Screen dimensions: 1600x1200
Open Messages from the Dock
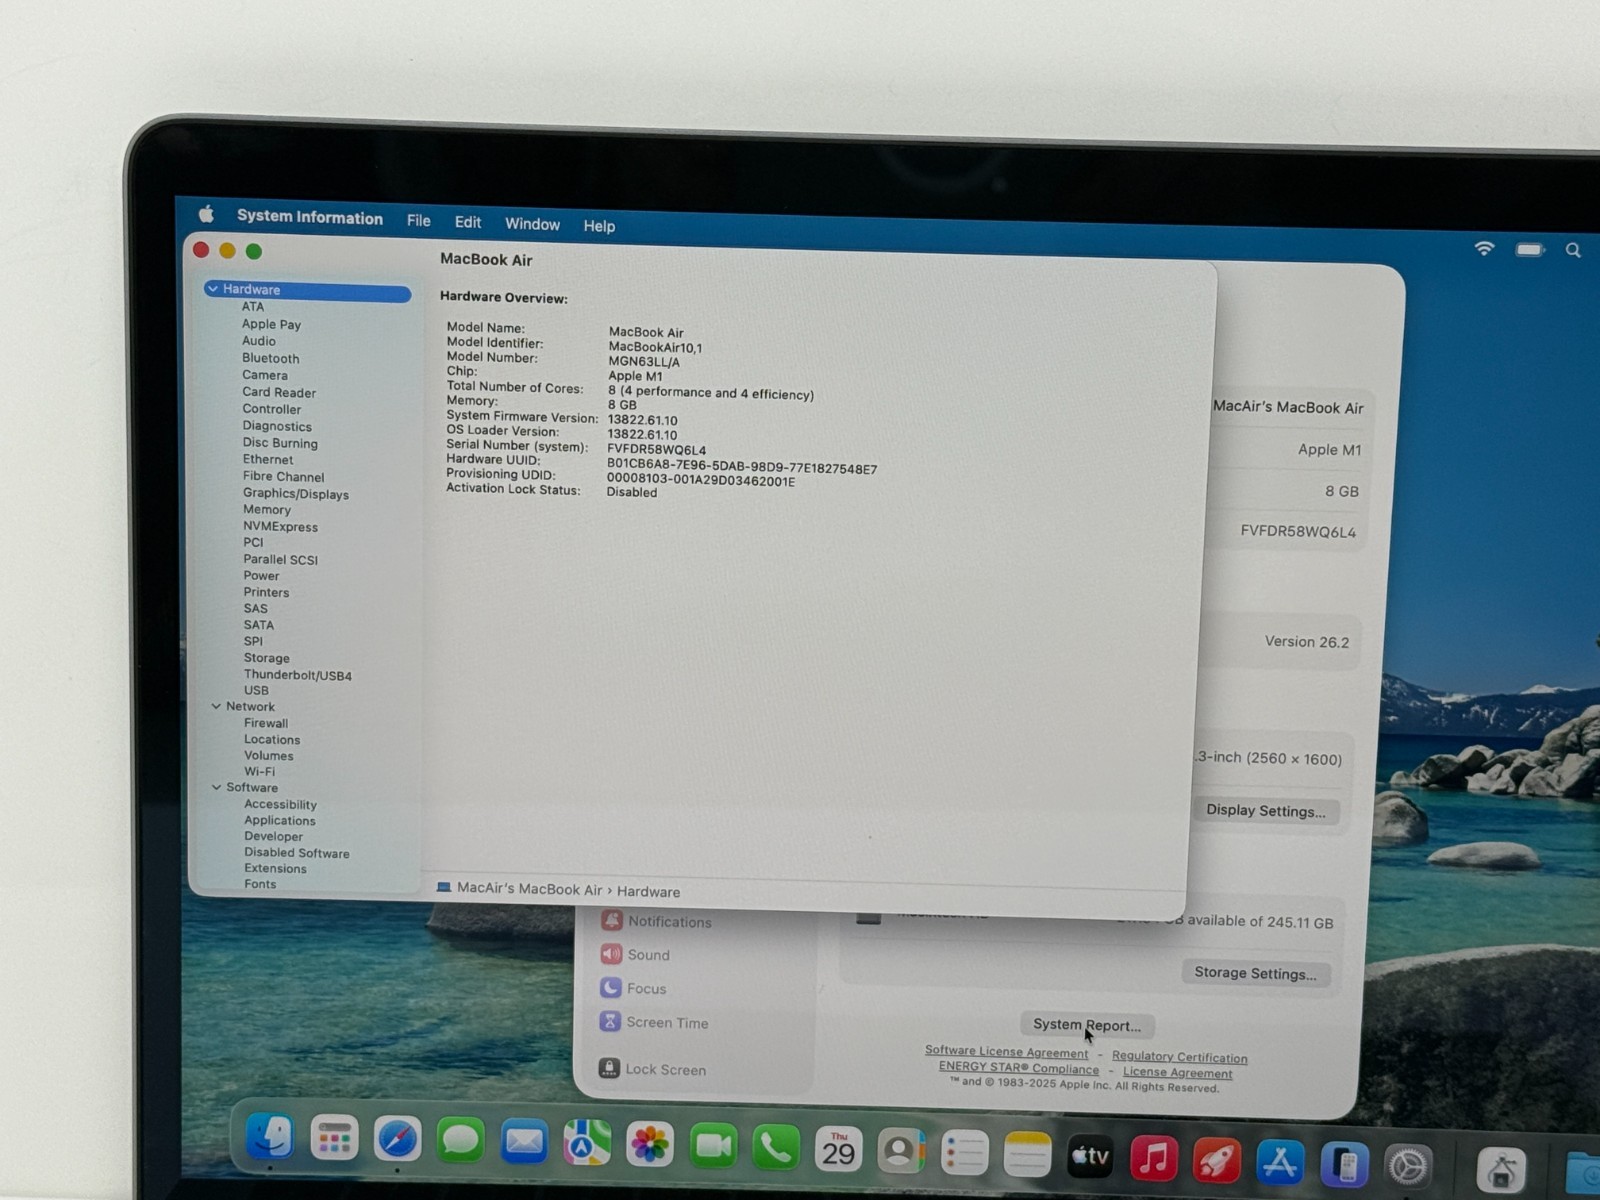460,1140
